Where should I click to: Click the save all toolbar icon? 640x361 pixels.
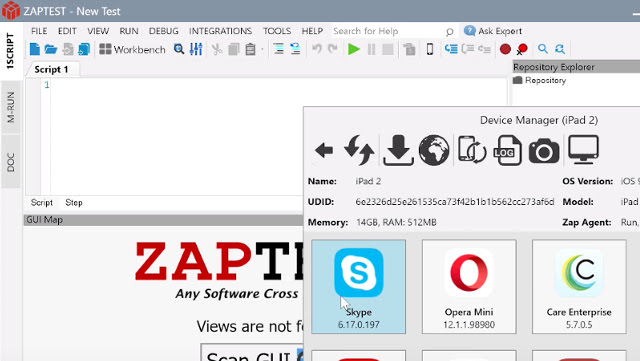(x=84, y=49)
